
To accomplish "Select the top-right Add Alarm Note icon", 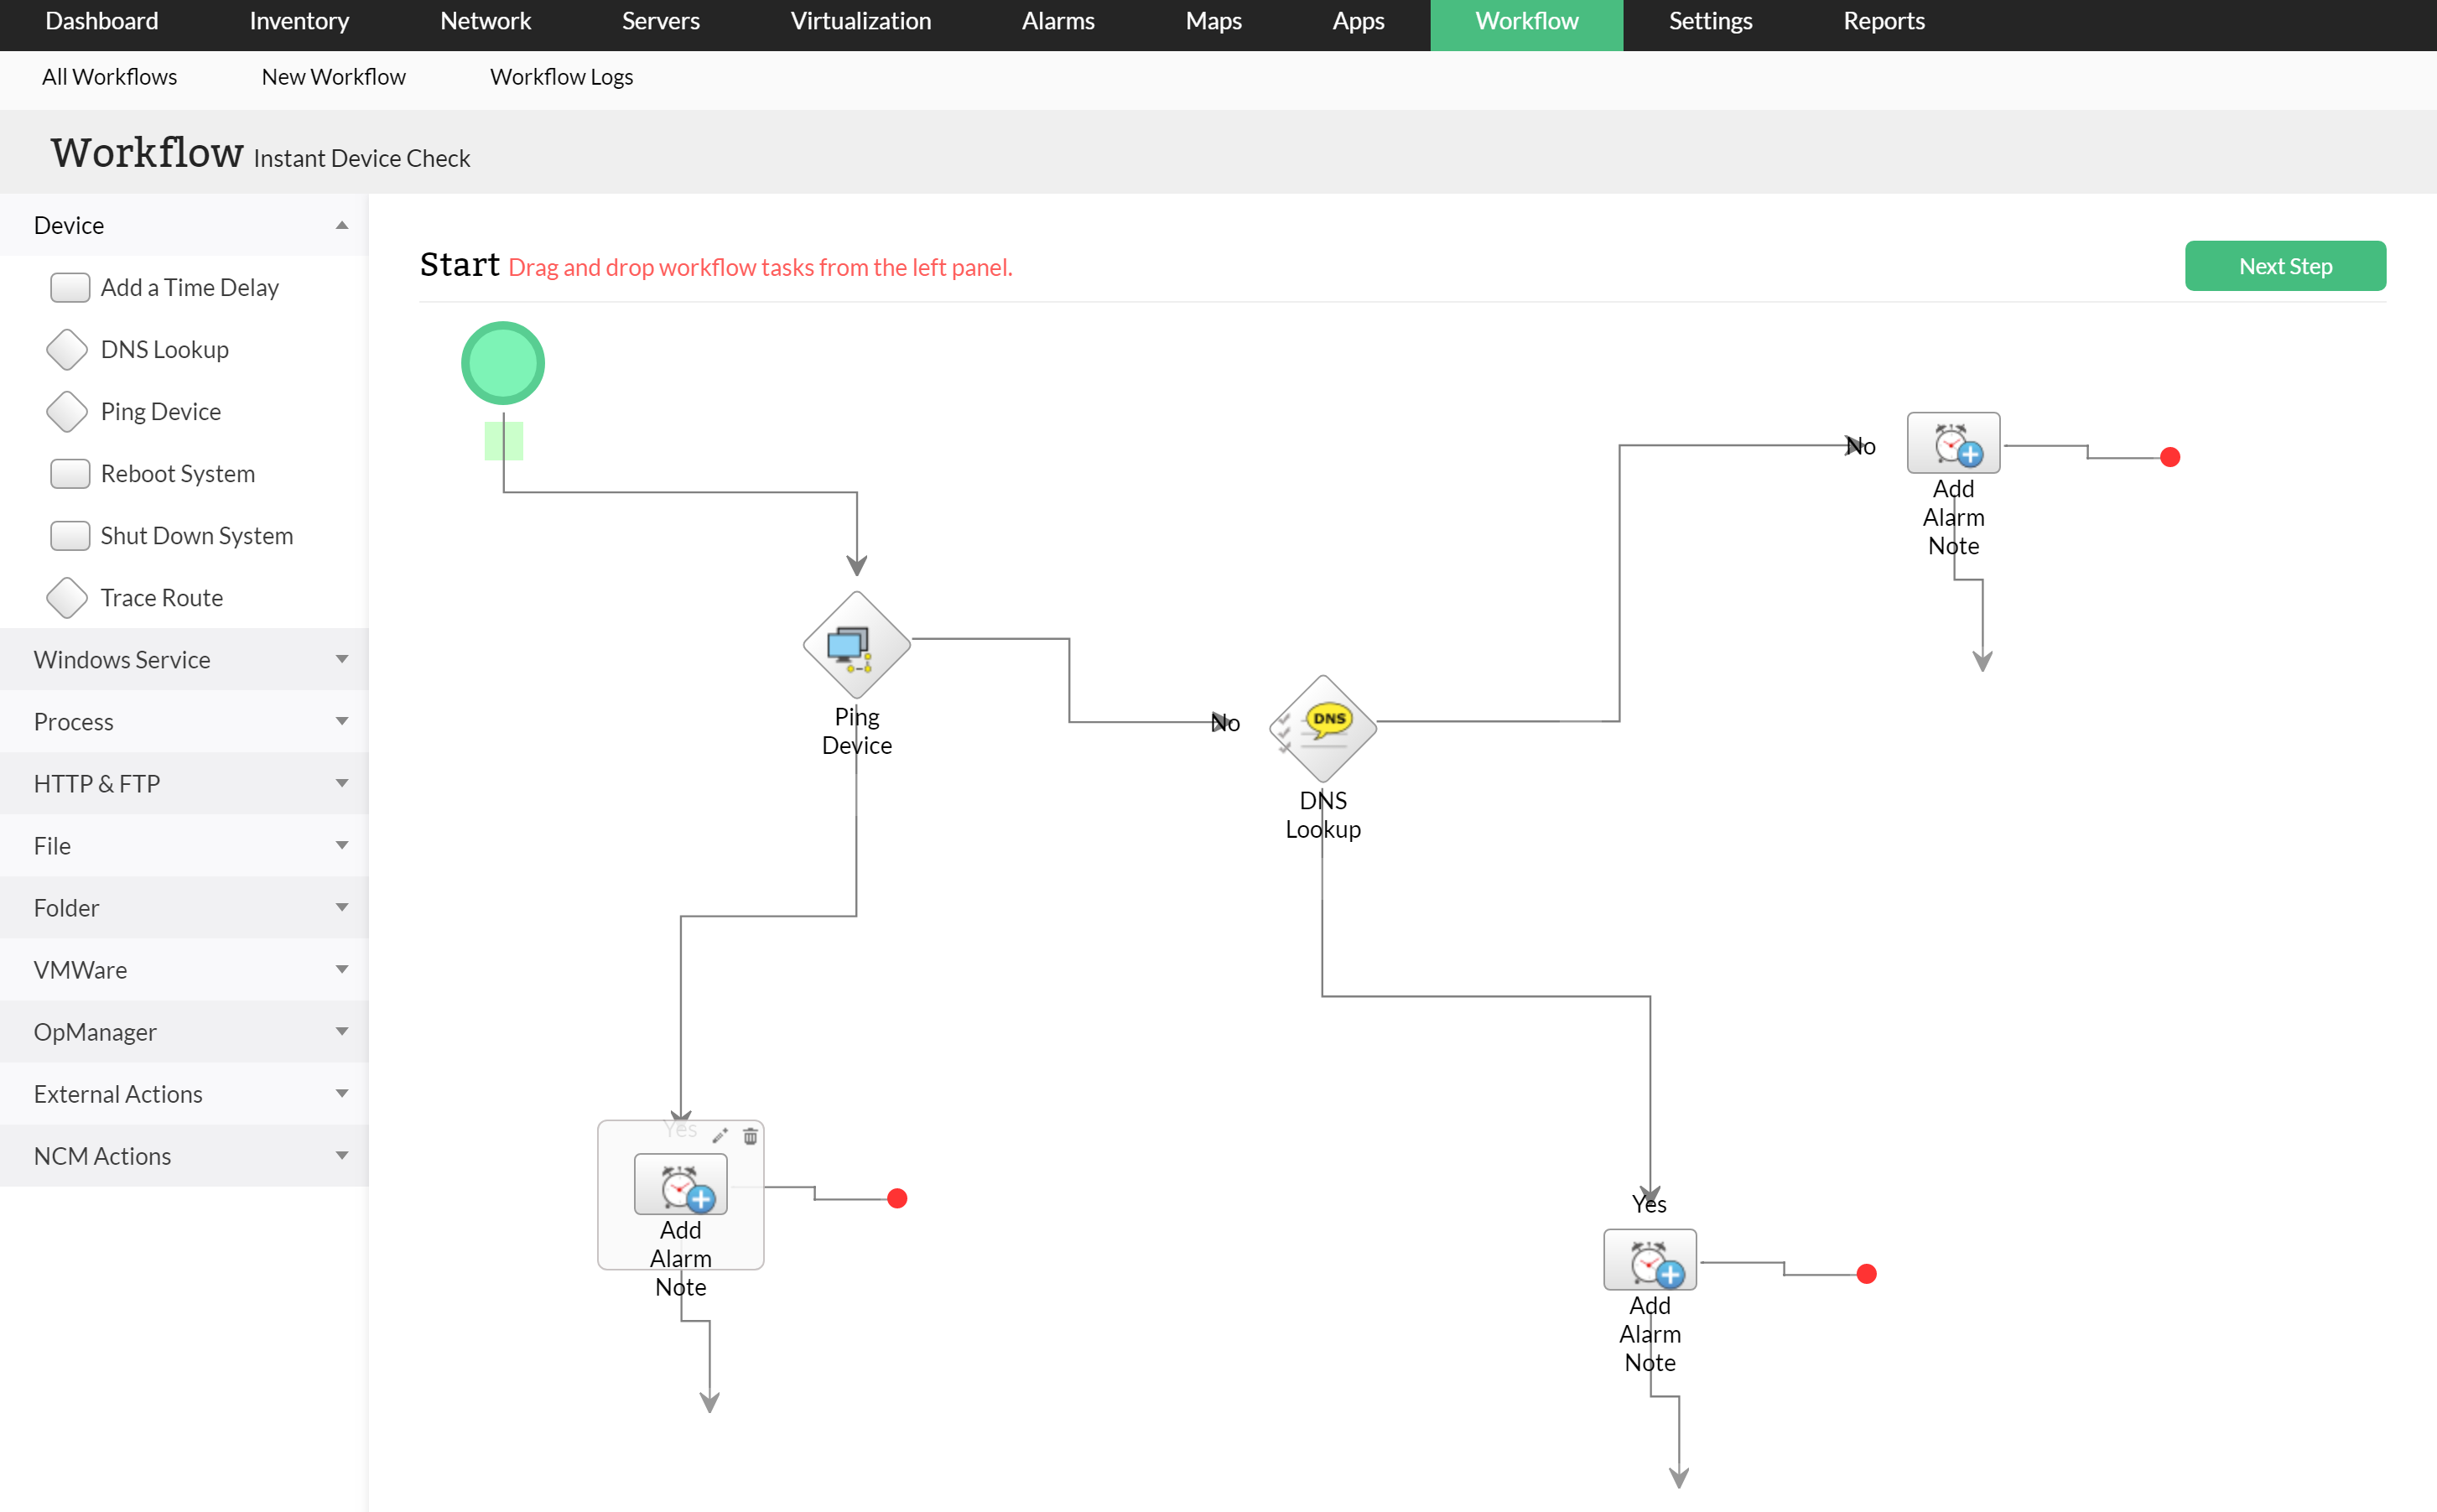I will pos(1952,443).
